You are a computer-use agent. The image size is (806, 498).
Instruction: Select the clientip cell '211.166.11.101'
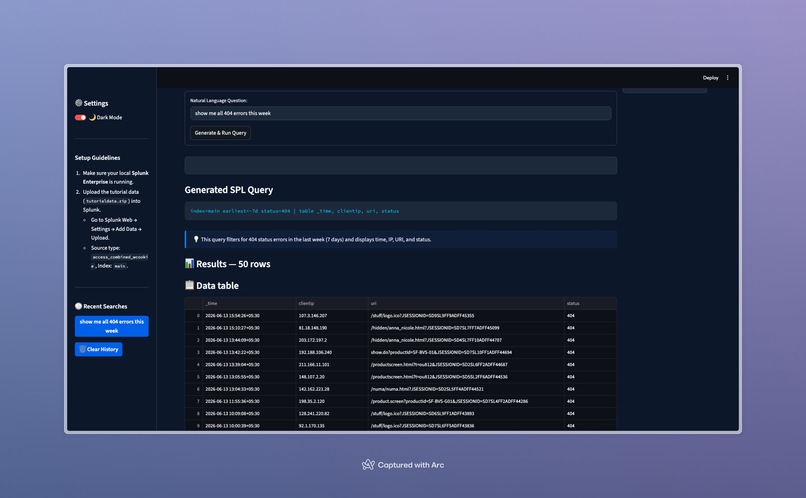pyautogui.click(x=332, y=364)
